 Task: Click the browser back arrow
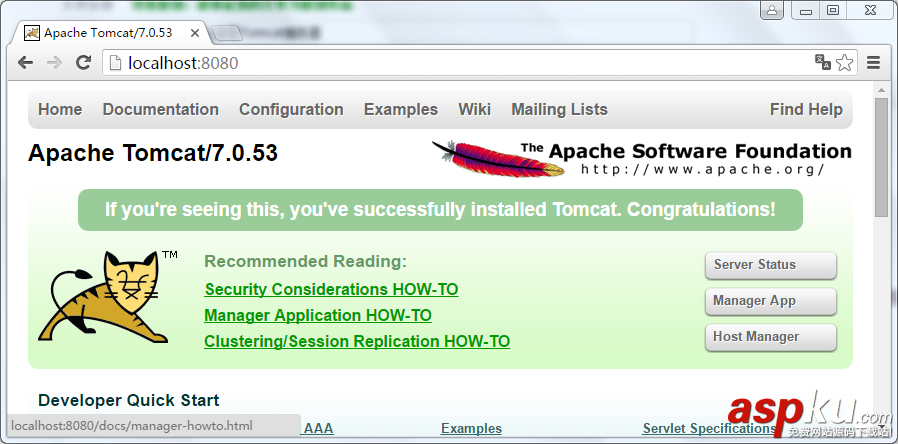tap(26, 63)
